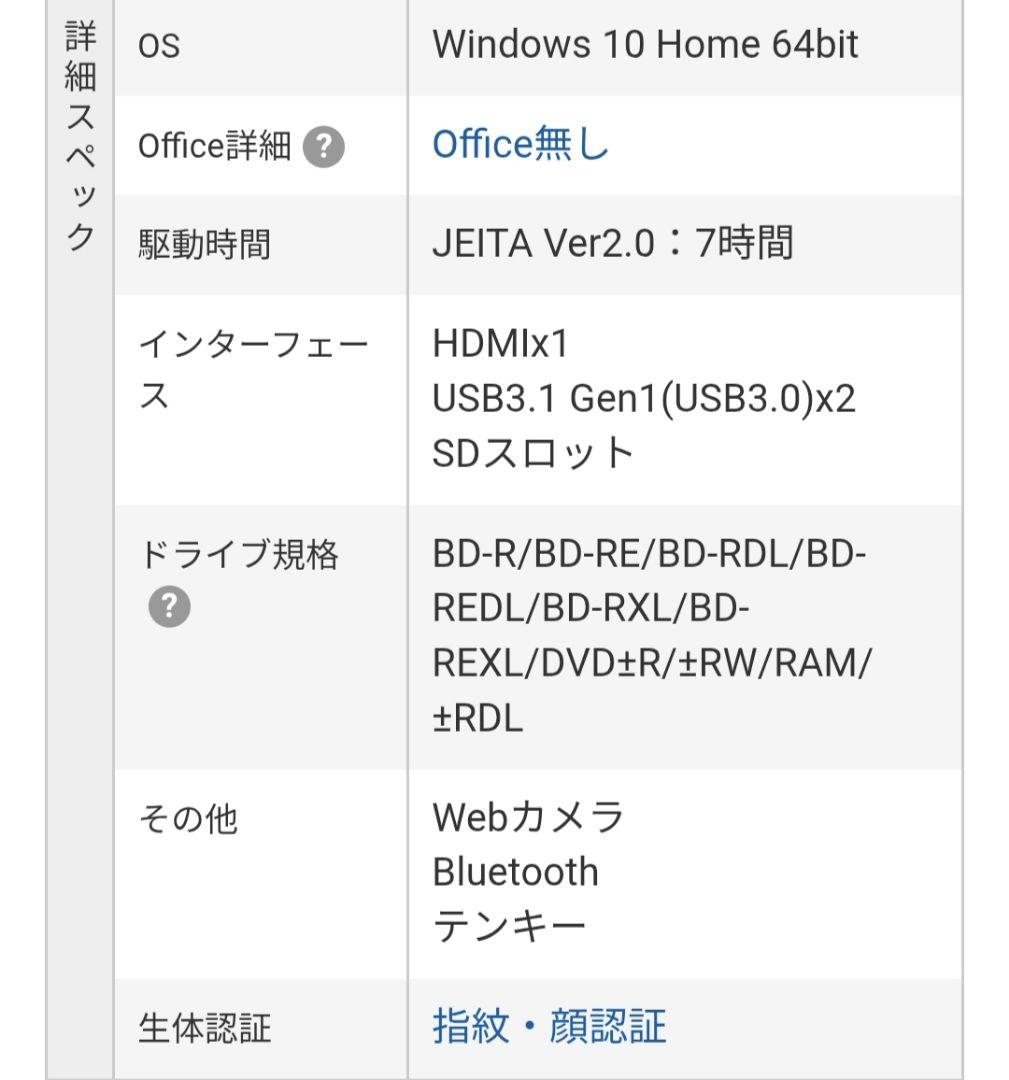Click the Office詳細 label text
The image size is (1009, 1080).
coord(214,146)
